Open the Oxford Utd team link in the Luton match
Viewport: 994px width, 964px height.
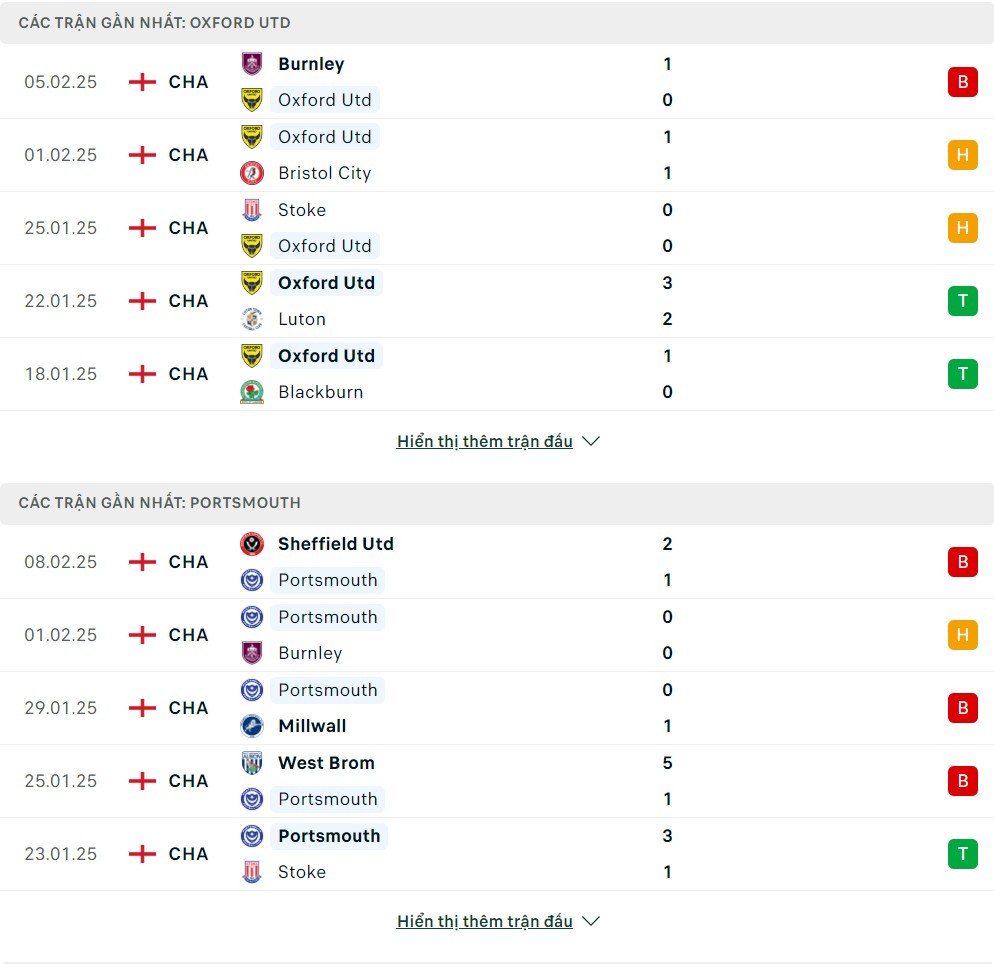click(x=326, y=283)
